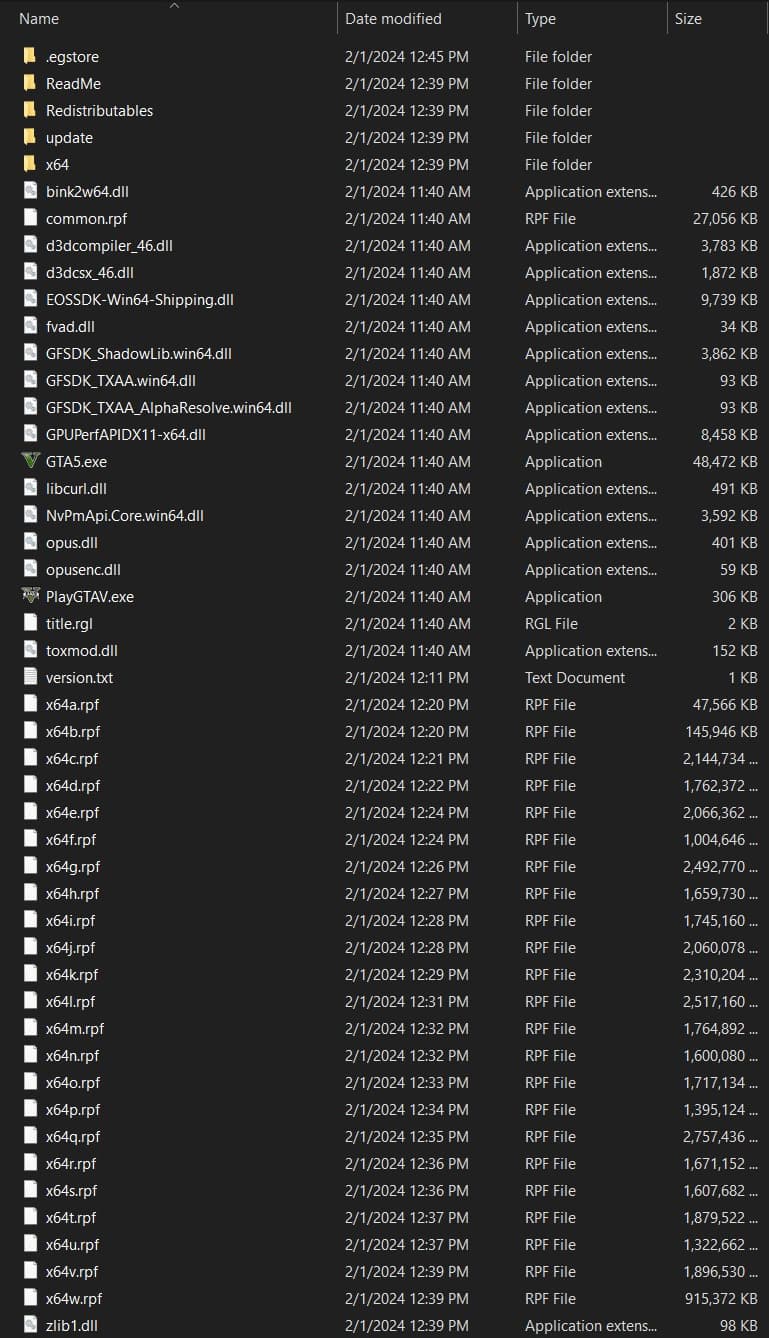Click the GPUPerfAPIDX11-x64.dll file icon
The image size is (769, 1338).
pyautogui.click(x=30, y=434)
